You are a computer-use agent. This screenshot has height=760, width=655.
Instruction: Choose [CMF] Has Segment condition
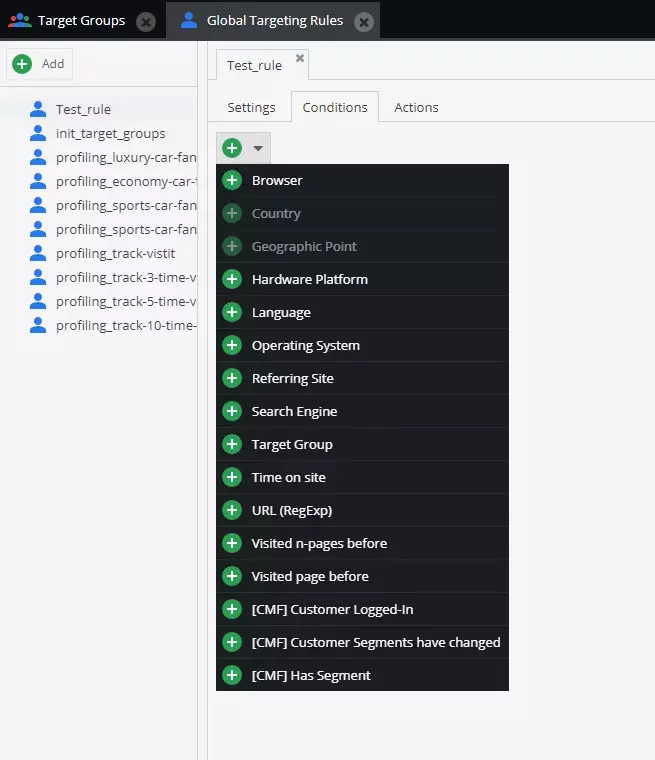pyautogui.click(x=362, y=675)
